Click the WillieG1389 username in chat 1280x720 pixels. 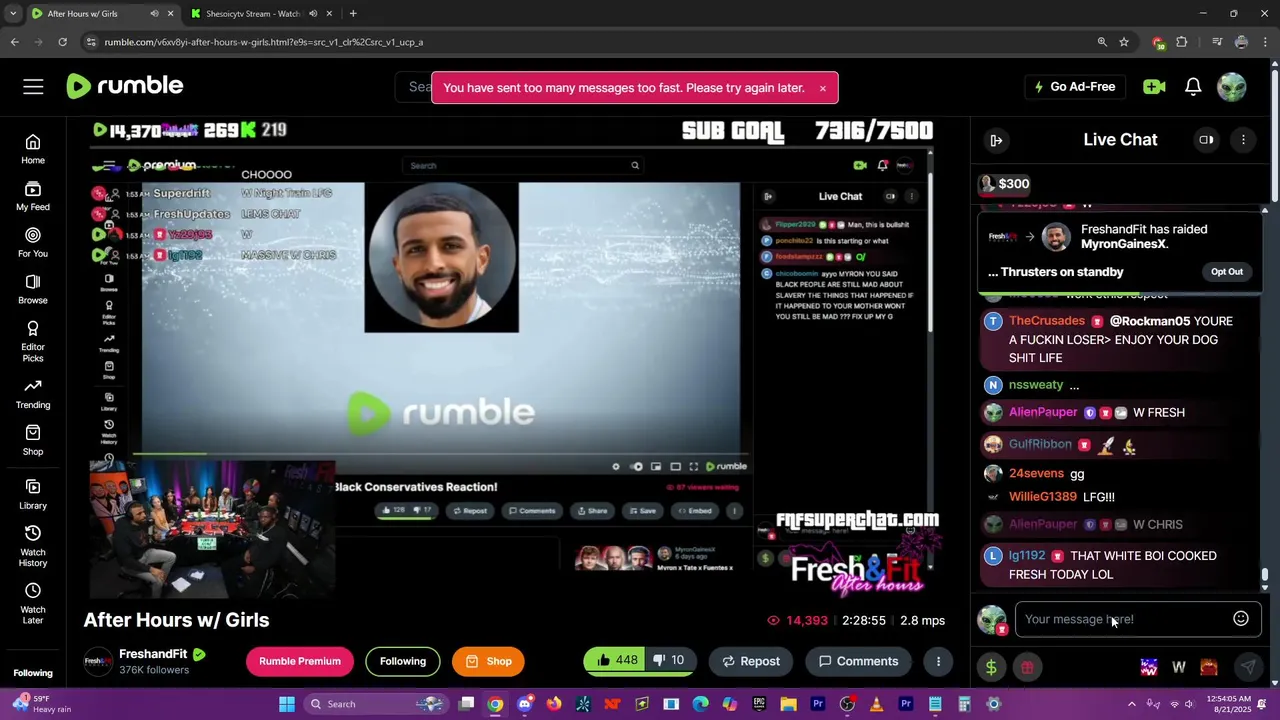click(x=1043, y=497)
